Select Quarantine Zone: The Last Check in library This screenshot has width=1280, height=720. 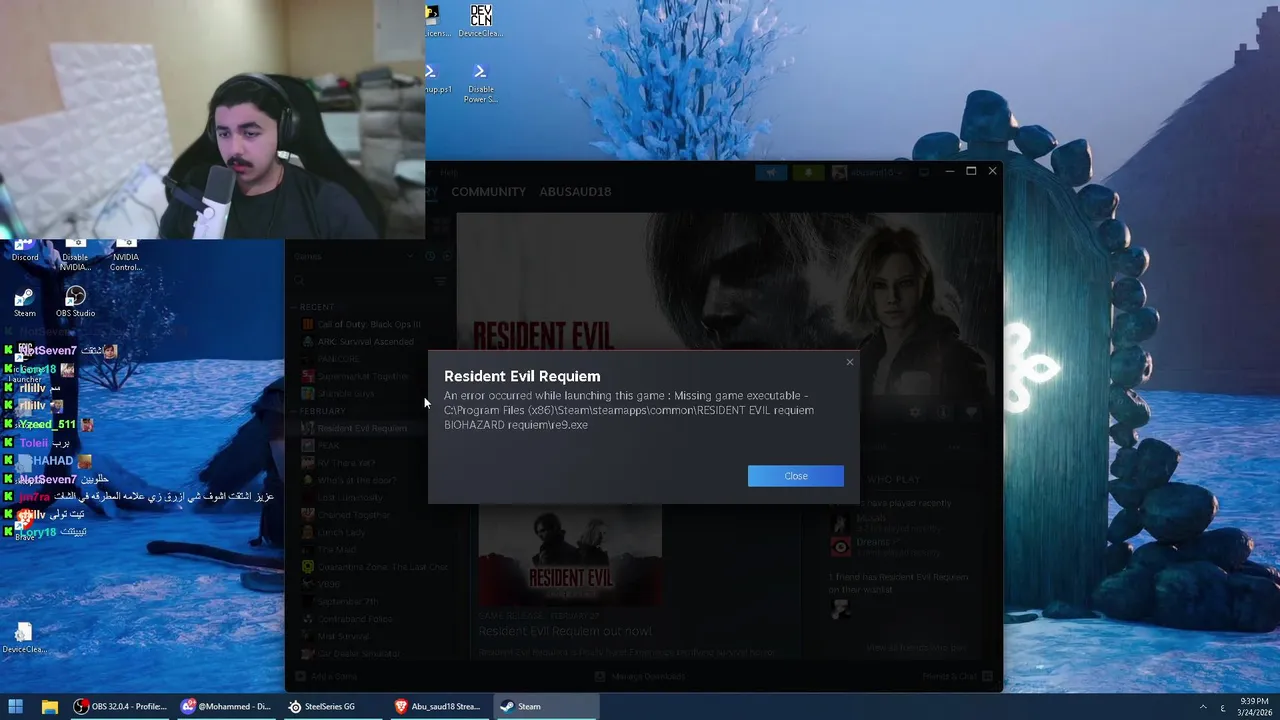click(x=374, y=566)
